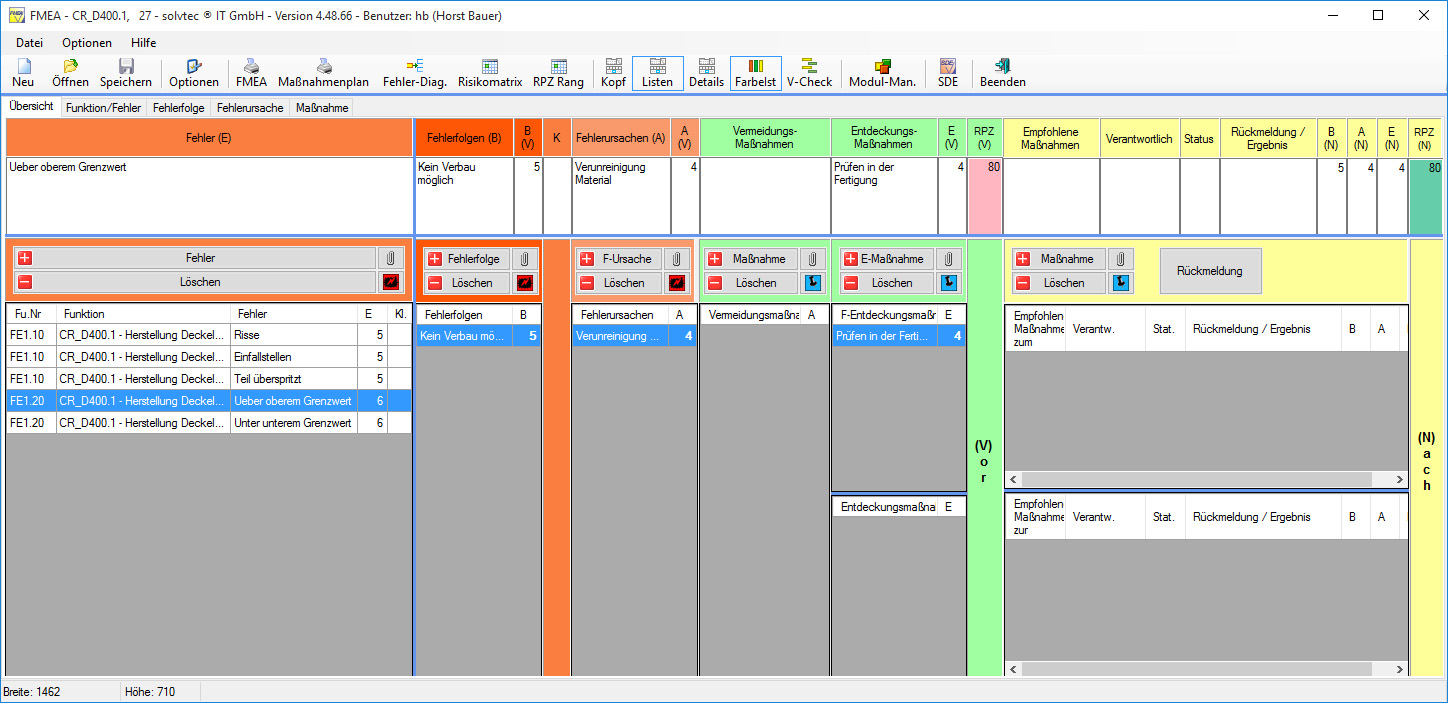Switch to the Fehlerursache tab

click(x=250, y=108)
